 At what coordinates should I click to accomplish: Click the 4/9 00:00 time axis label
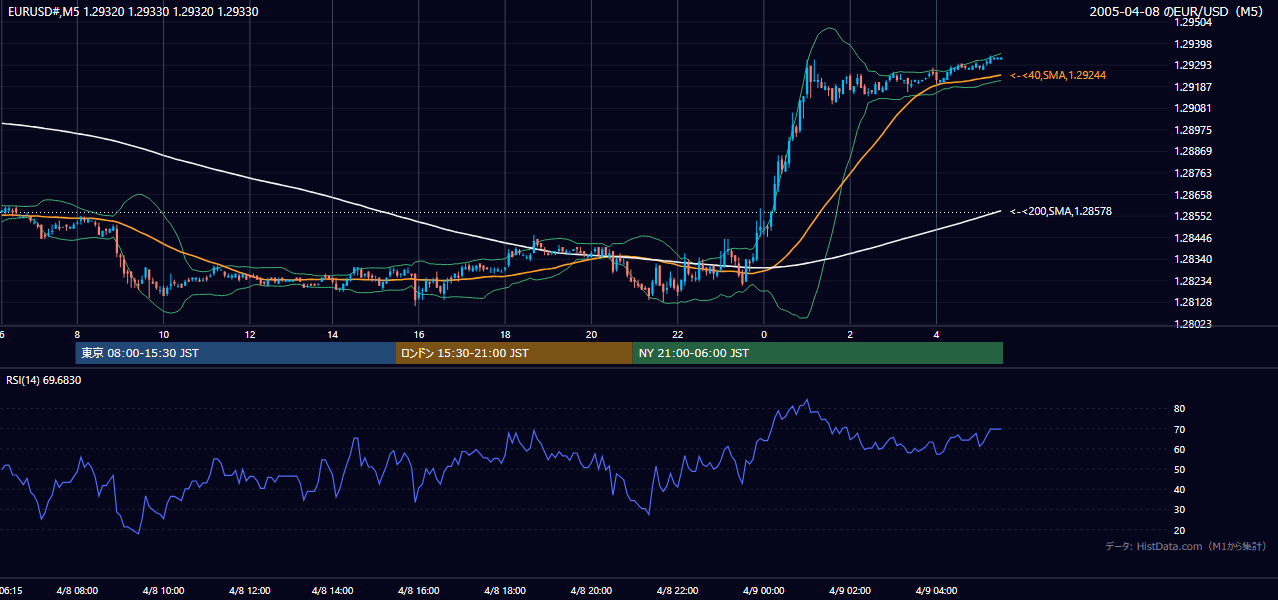763,590
